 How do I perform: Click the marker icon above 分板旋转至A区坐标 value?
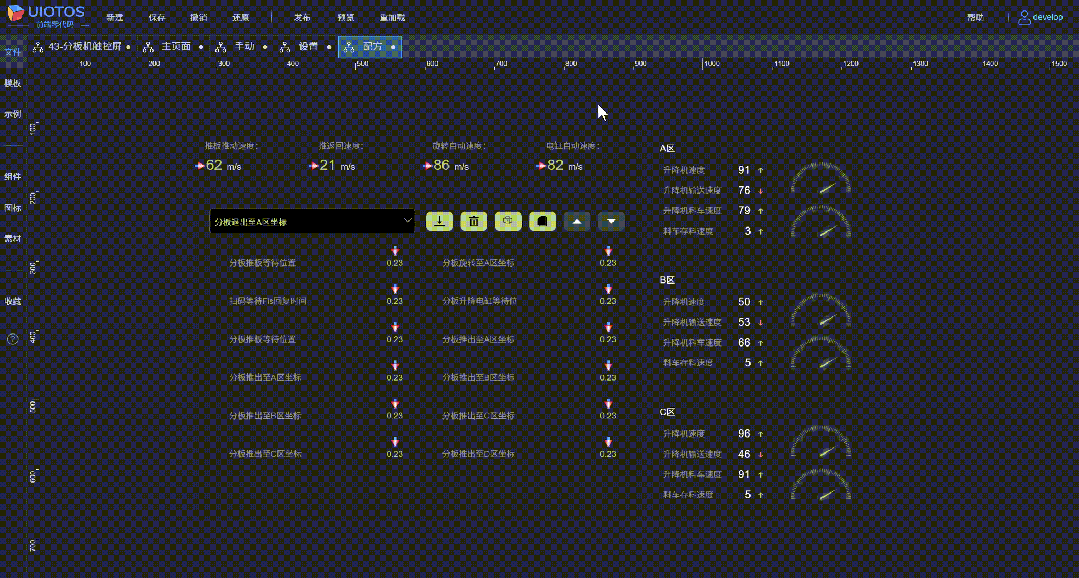click(x=608, y=251)
